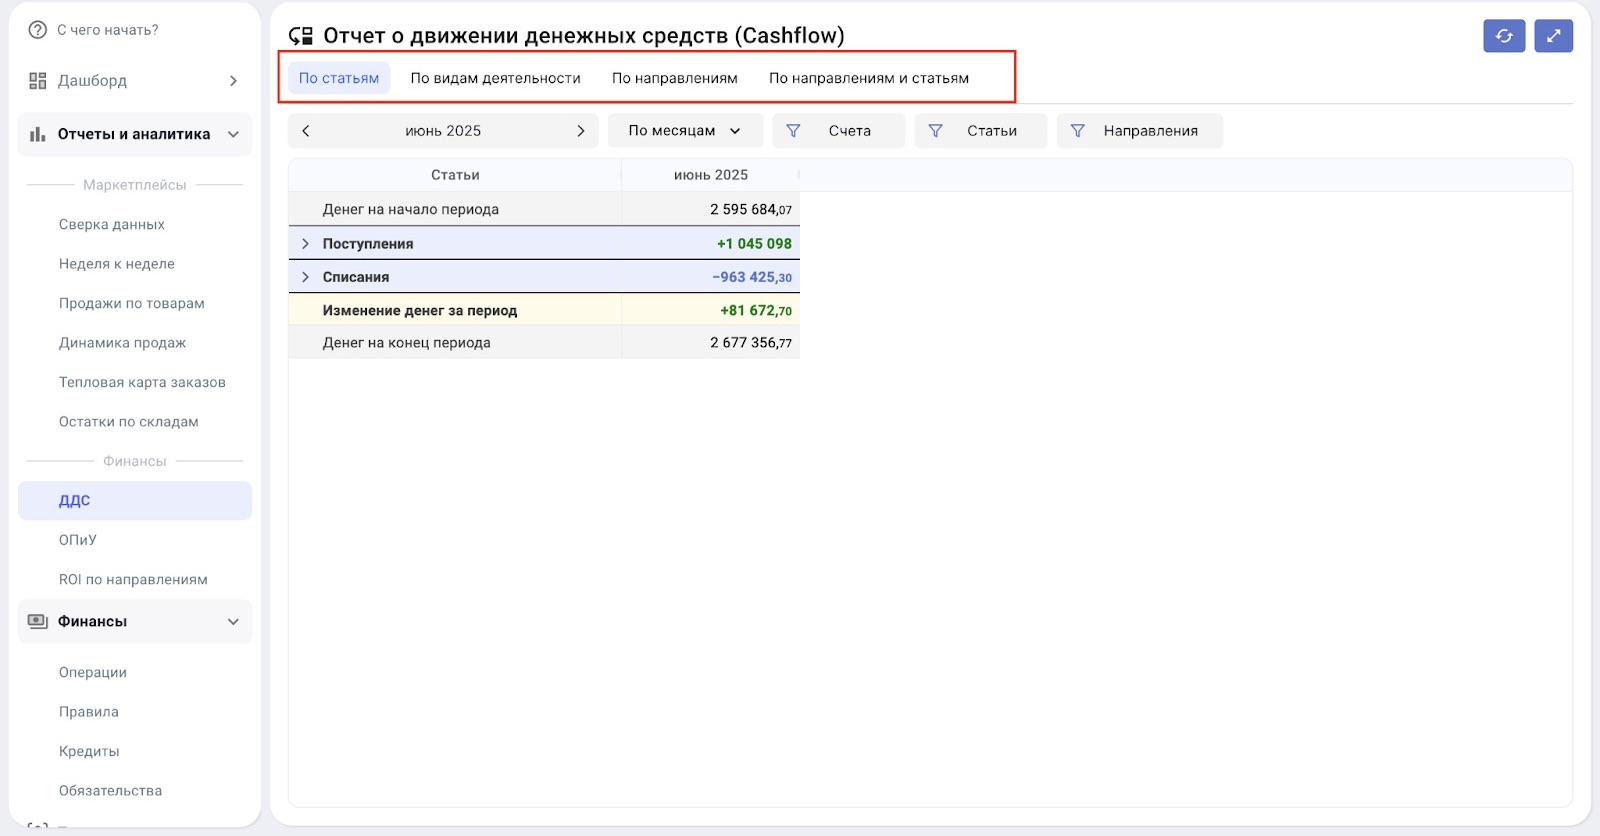This screenshot has height=836, width=1600.
Task: Switch to По направлениям и статьям tab
Action: [868, 78]
